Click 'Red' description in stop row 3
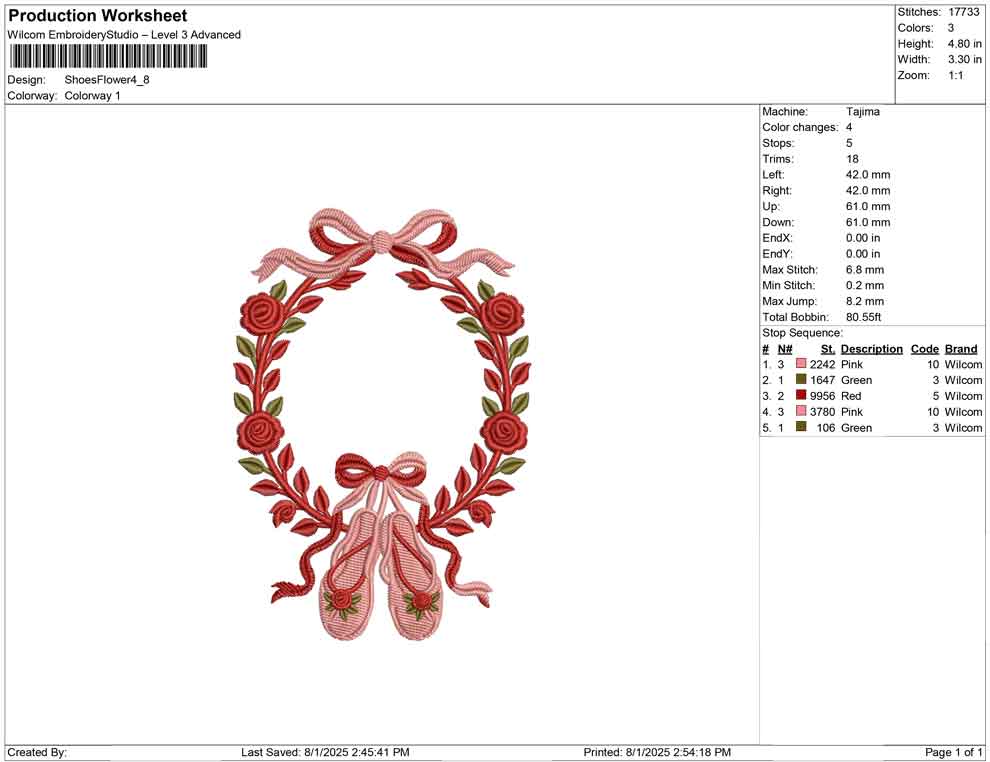Viewport: 990px width, 762px height. tap(851, 396)
